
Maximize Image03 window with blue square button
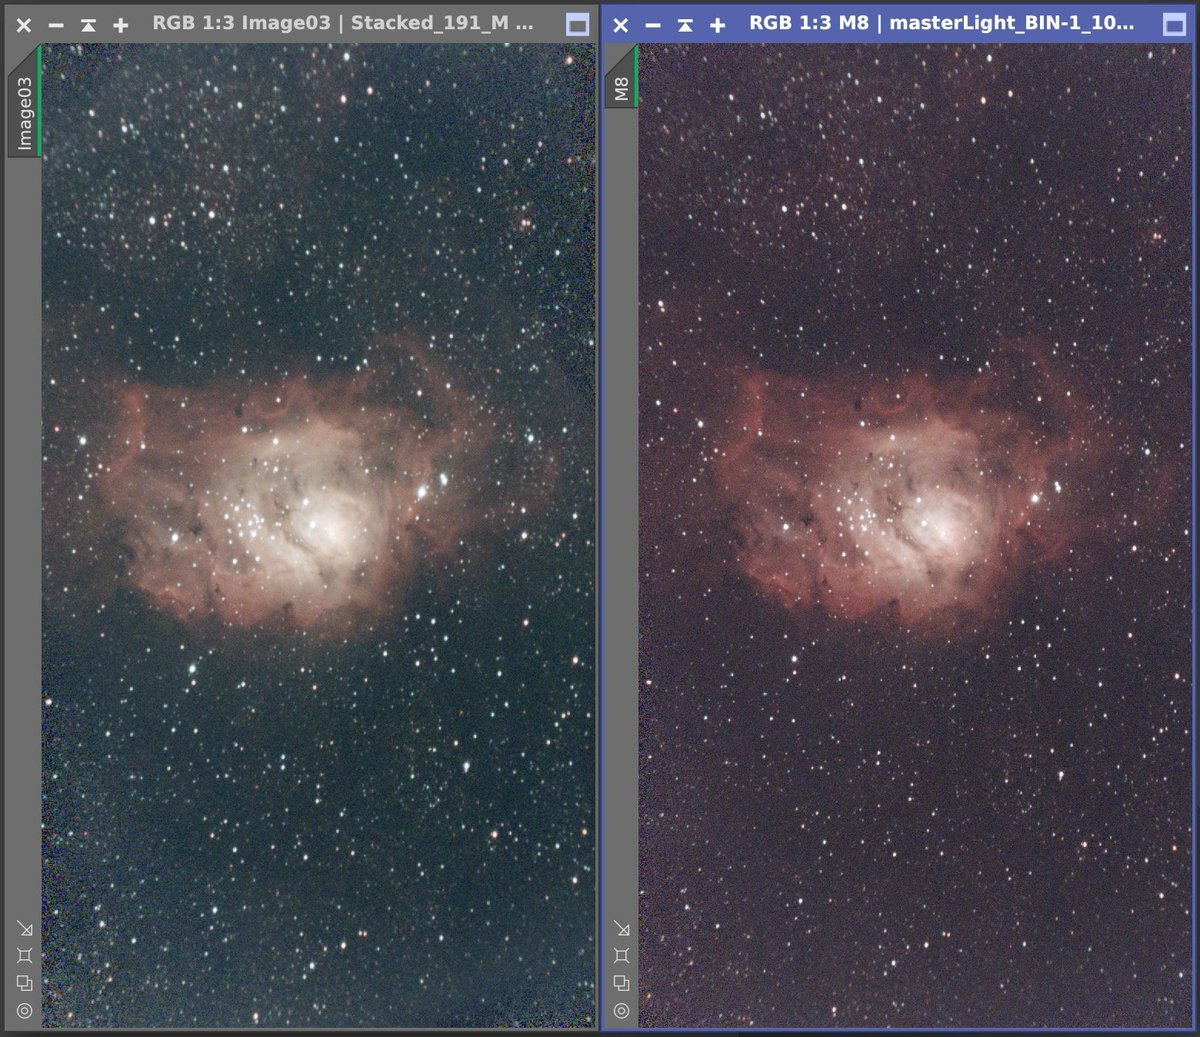(x=577, y=24)
